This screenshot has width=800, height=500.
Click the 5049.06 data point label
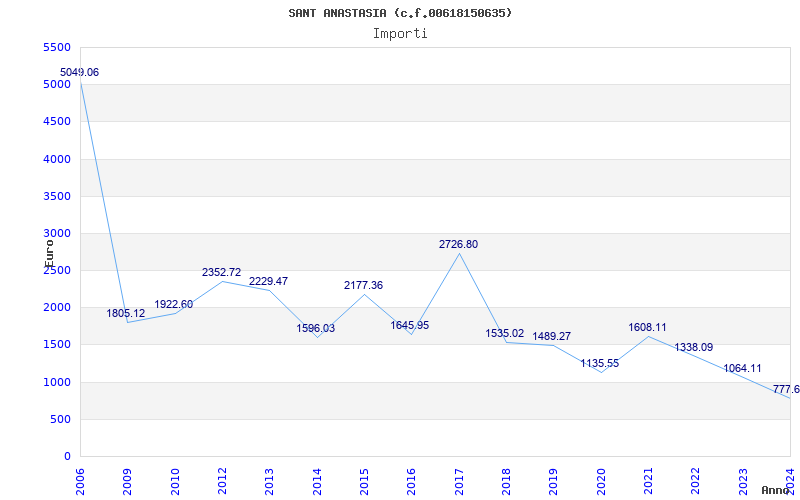click(79, 73)
